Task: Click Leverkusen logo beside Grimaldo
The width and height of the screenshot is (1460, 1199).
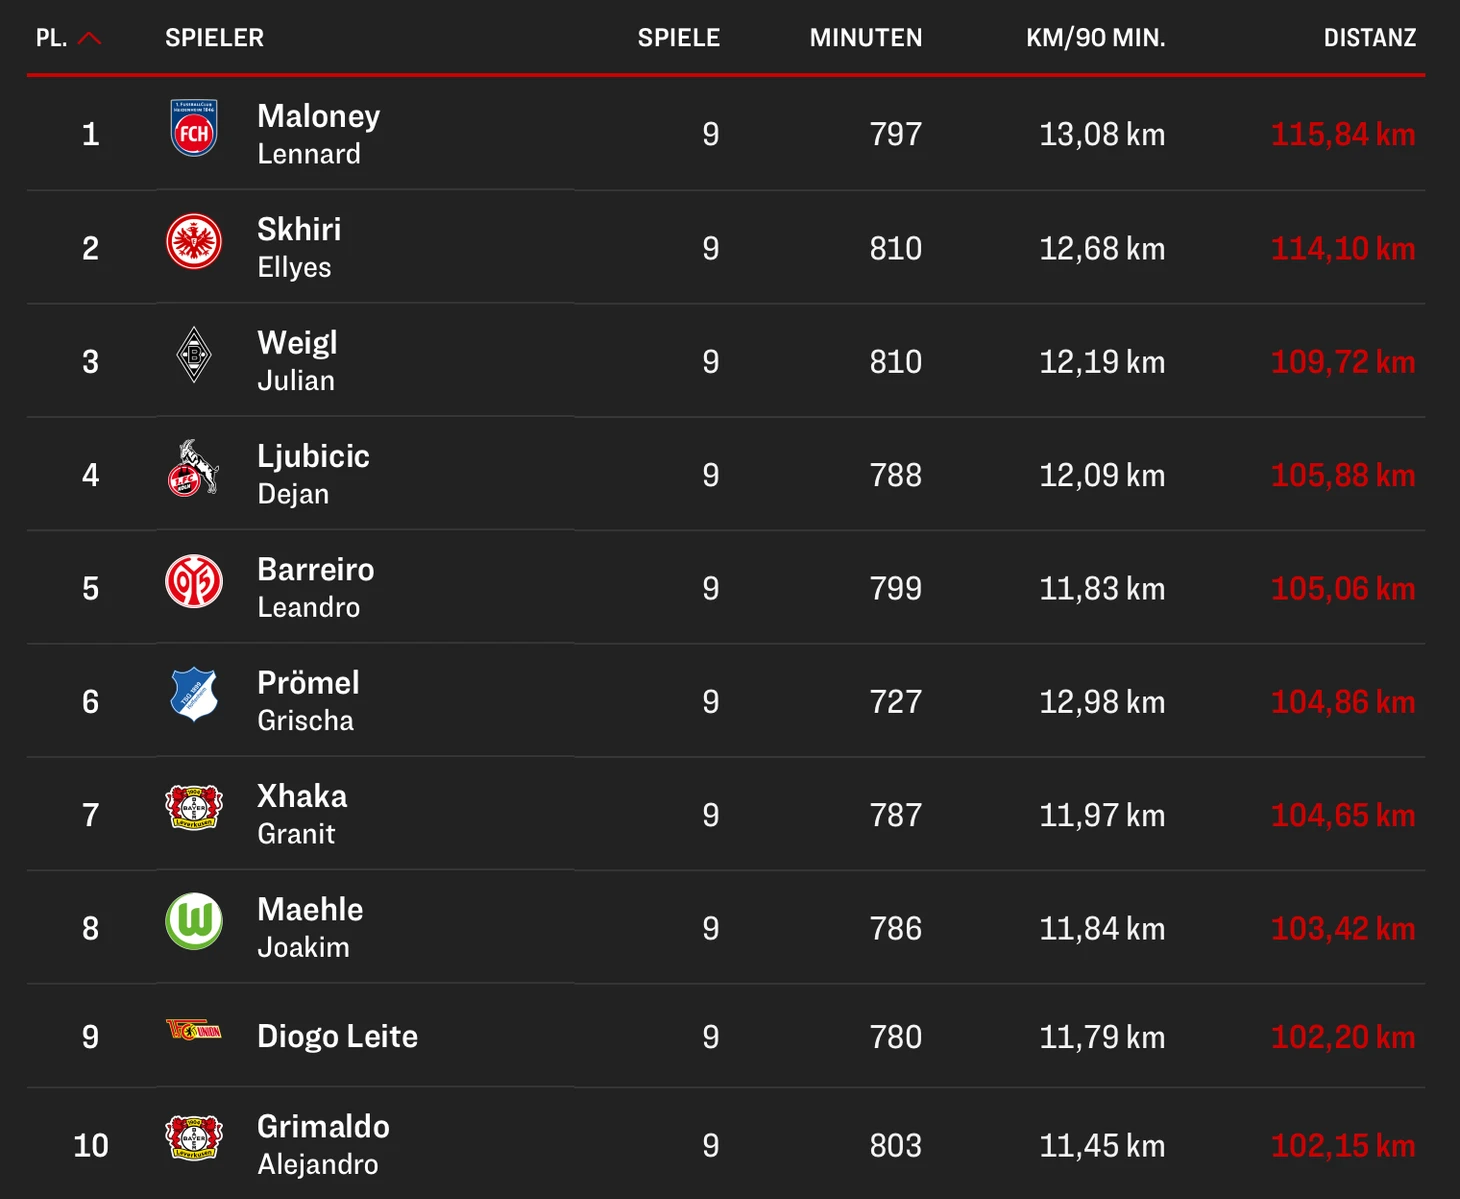Action: (194, 1138)
